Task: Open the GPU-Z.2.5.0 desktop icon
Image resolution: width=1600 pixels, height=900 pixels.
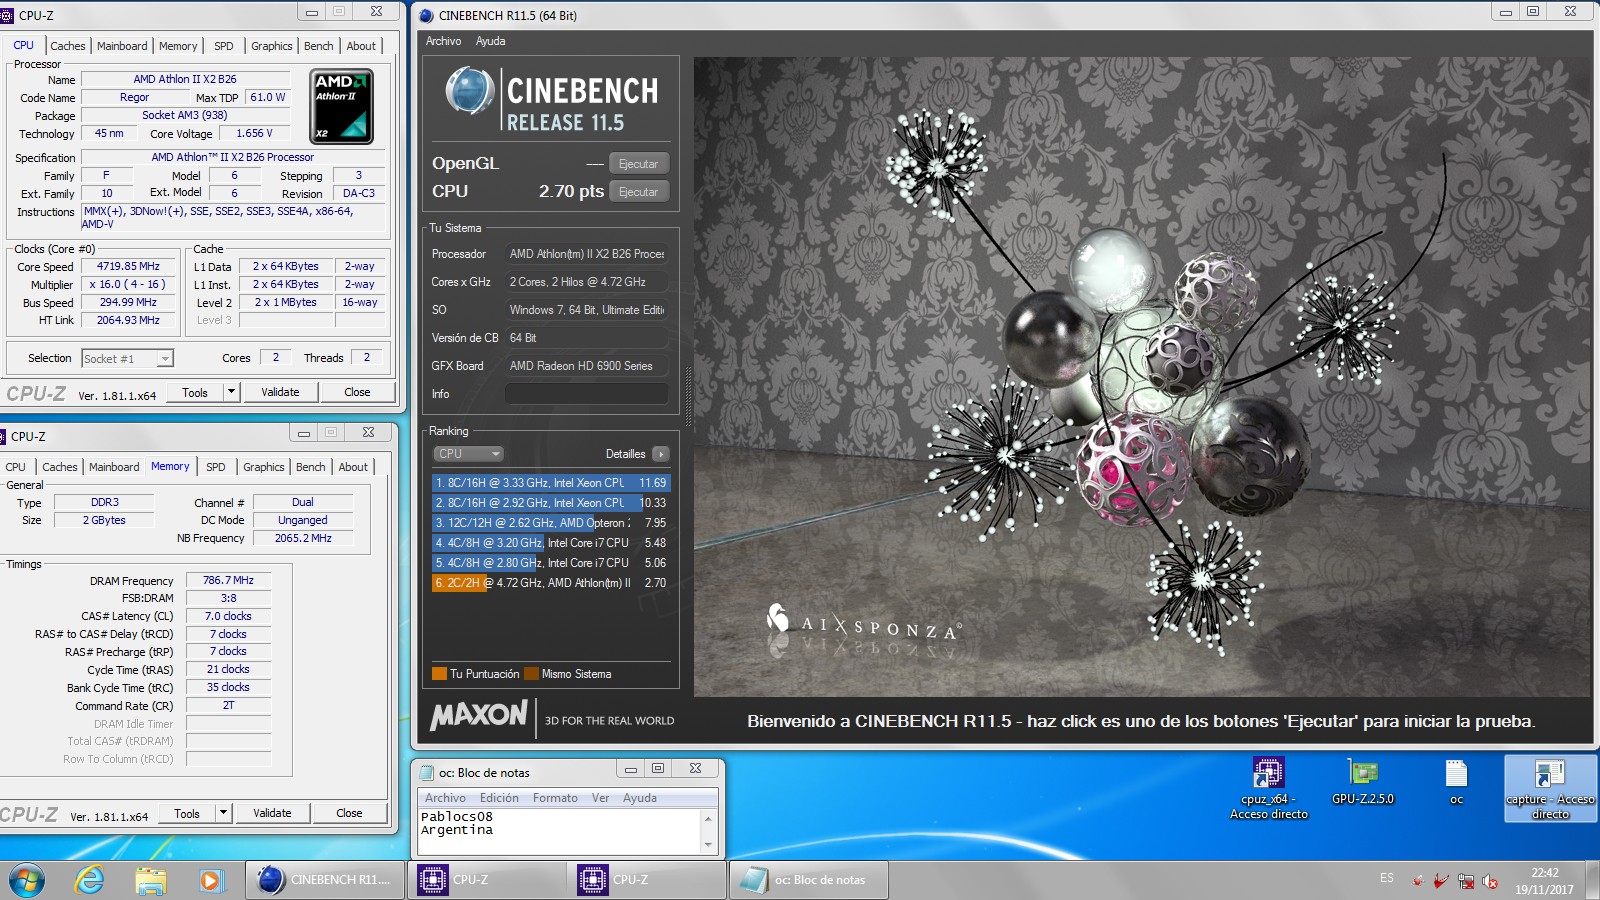Action: pos(1362,782)
